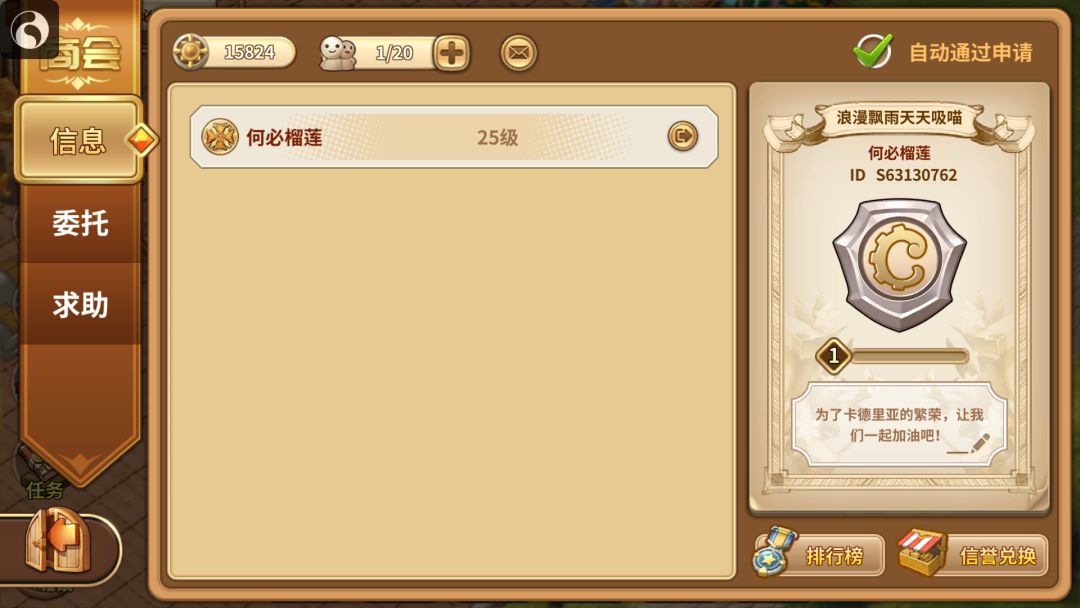Viewport: 1080px width, 608px height.
Task: Toggle the 自动通过申请 green checkbox
Action: (x=873, y=50)
